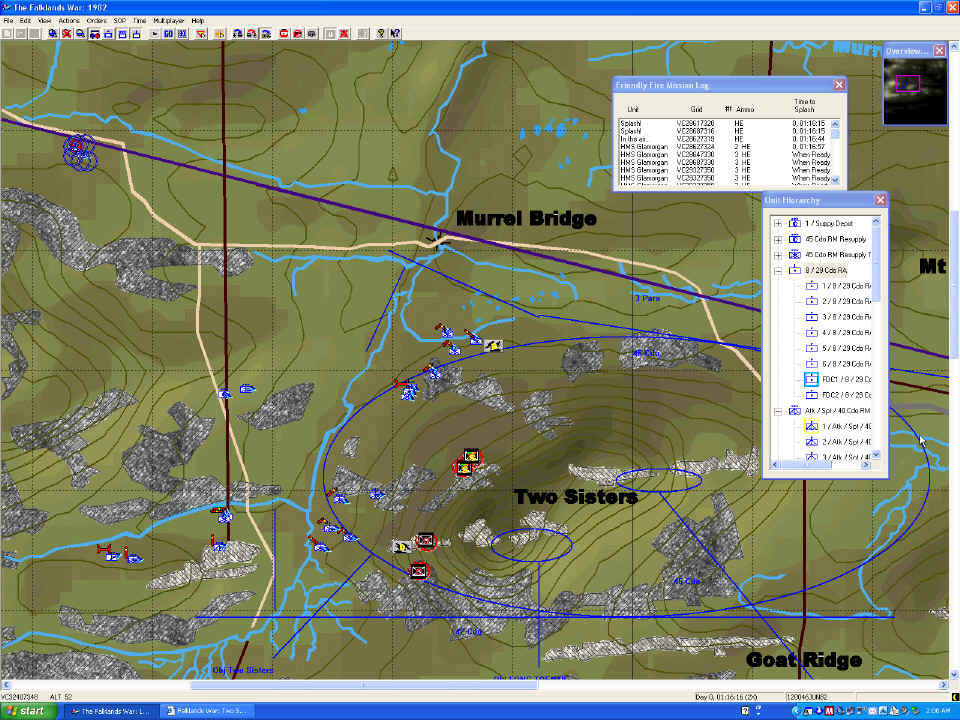Open the SOP menu

pos(119,20)
